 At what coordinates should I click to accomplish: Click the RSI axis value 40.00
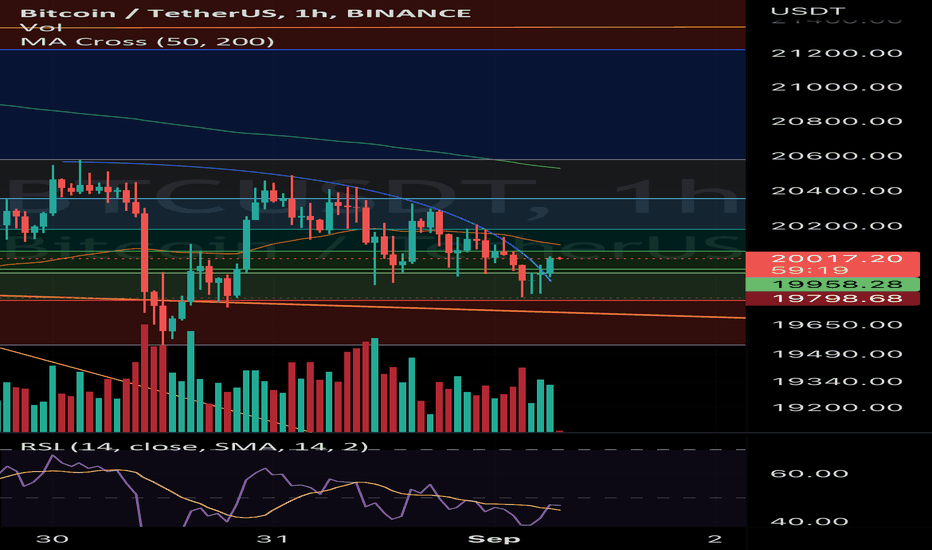809,521
